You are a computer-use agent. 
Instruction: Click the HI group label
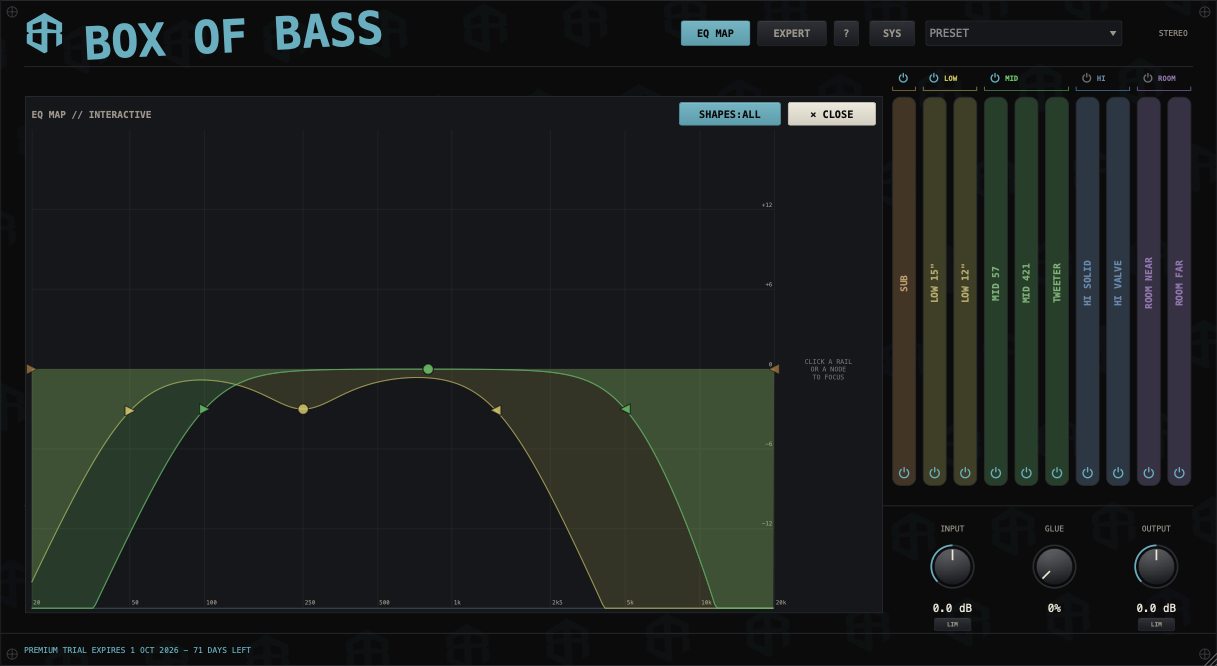pyautogui.click(x=1101, y=78)
